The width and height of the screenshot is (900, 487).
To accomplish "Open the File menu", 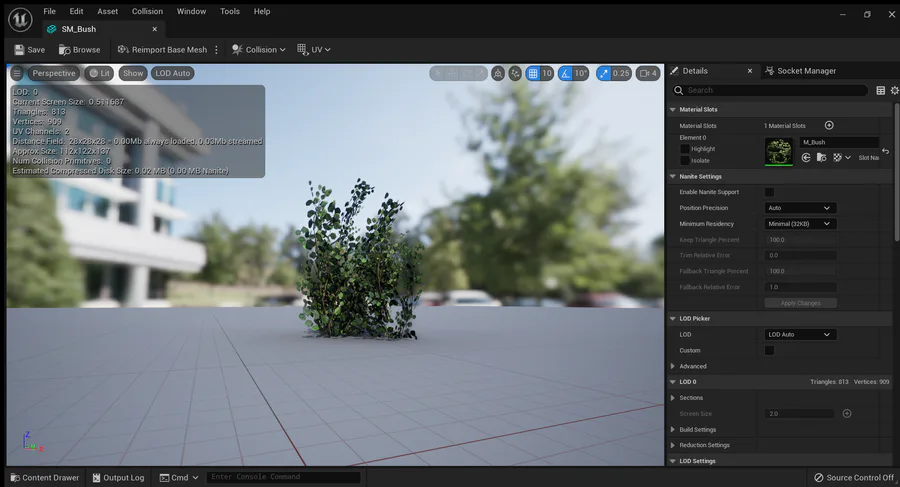I will 49,11.
